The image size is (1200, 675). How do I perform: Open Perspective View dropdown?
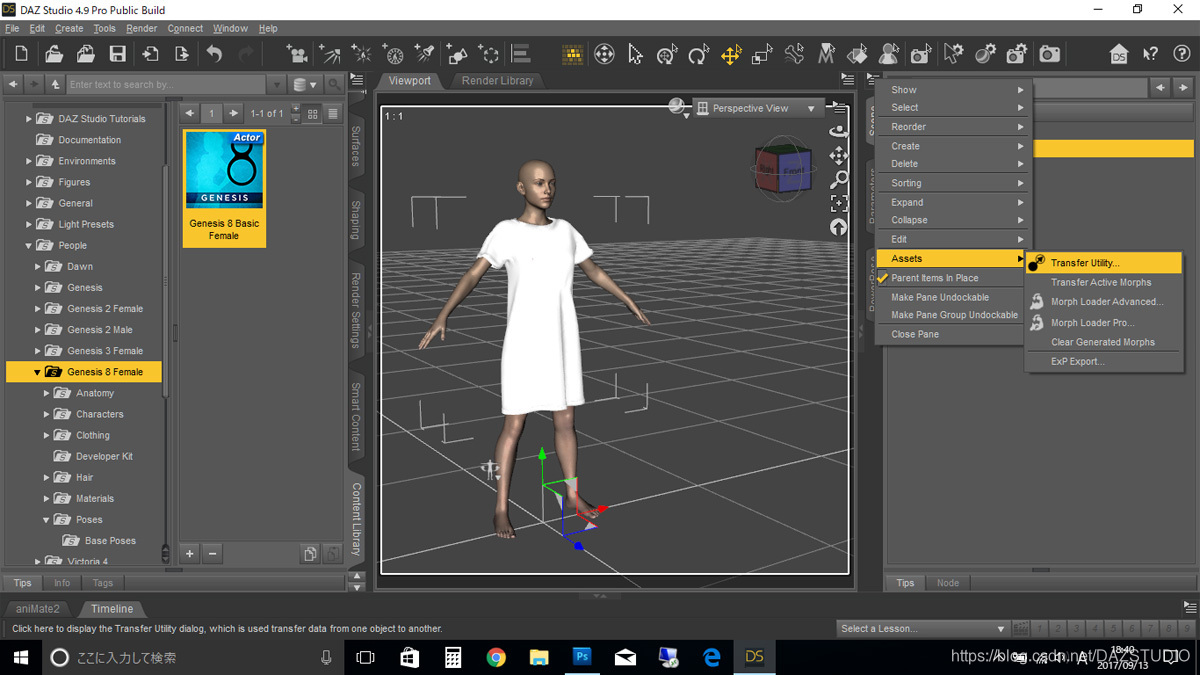coord(758,108)
